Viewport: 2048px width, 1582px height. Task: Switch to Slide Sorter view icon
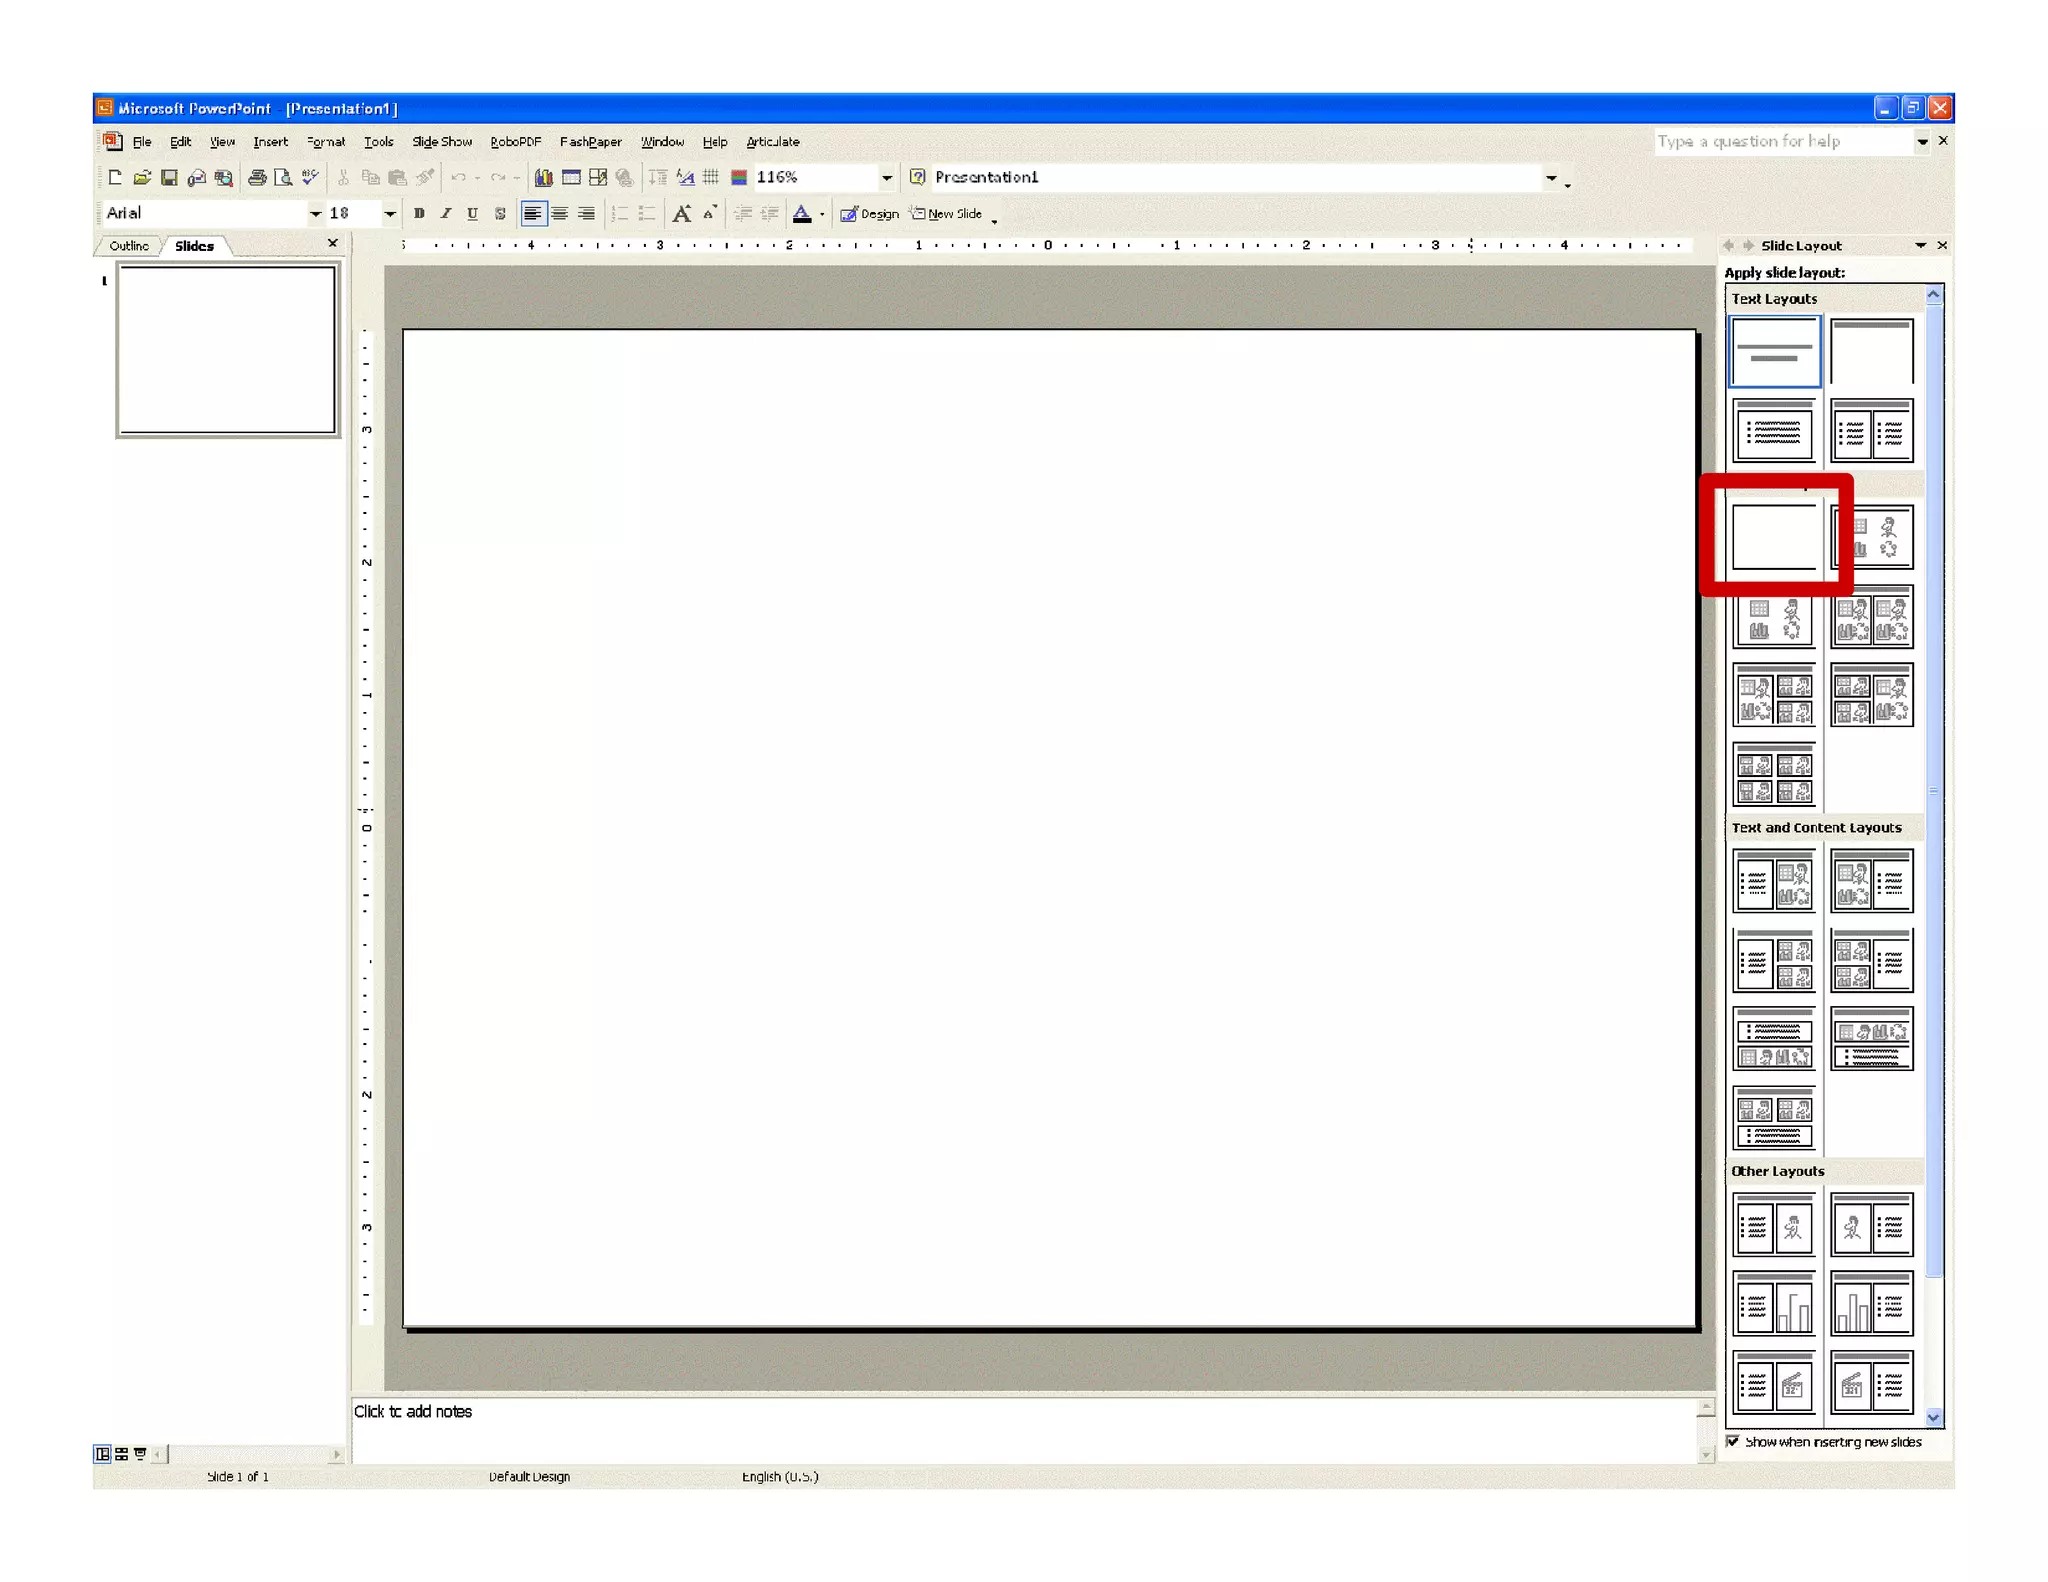click(x=121, y=1454)
